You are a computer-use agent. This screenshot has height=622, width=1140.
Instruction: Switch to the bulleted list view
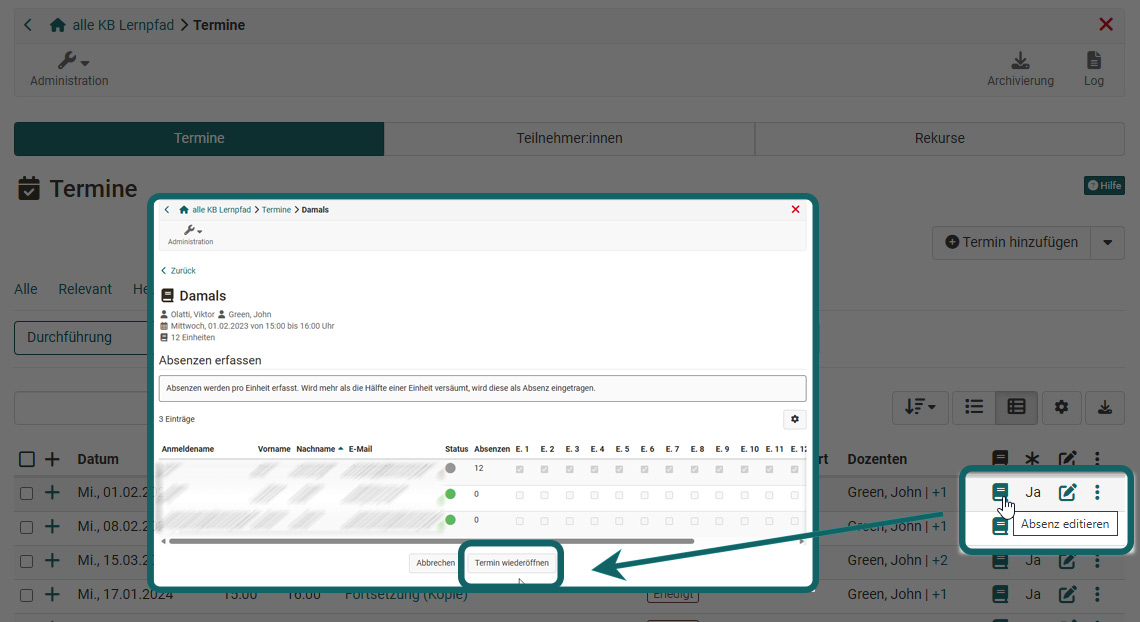point(973,407)
